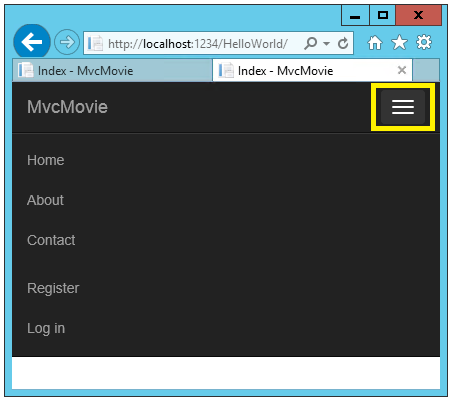Click the Register link
Screen dimensions: 453x405
53,288
